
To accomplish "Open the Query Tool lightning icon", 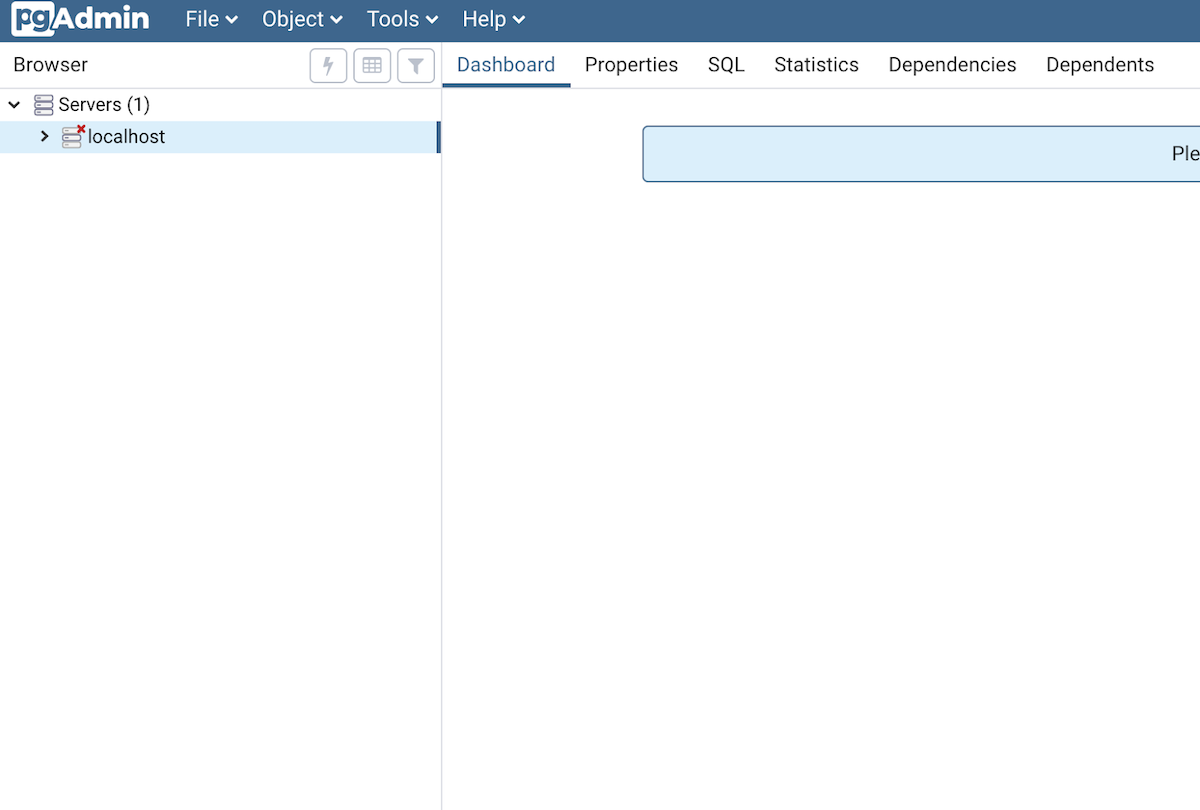I will pyautogui.click(x=328, y=66).
